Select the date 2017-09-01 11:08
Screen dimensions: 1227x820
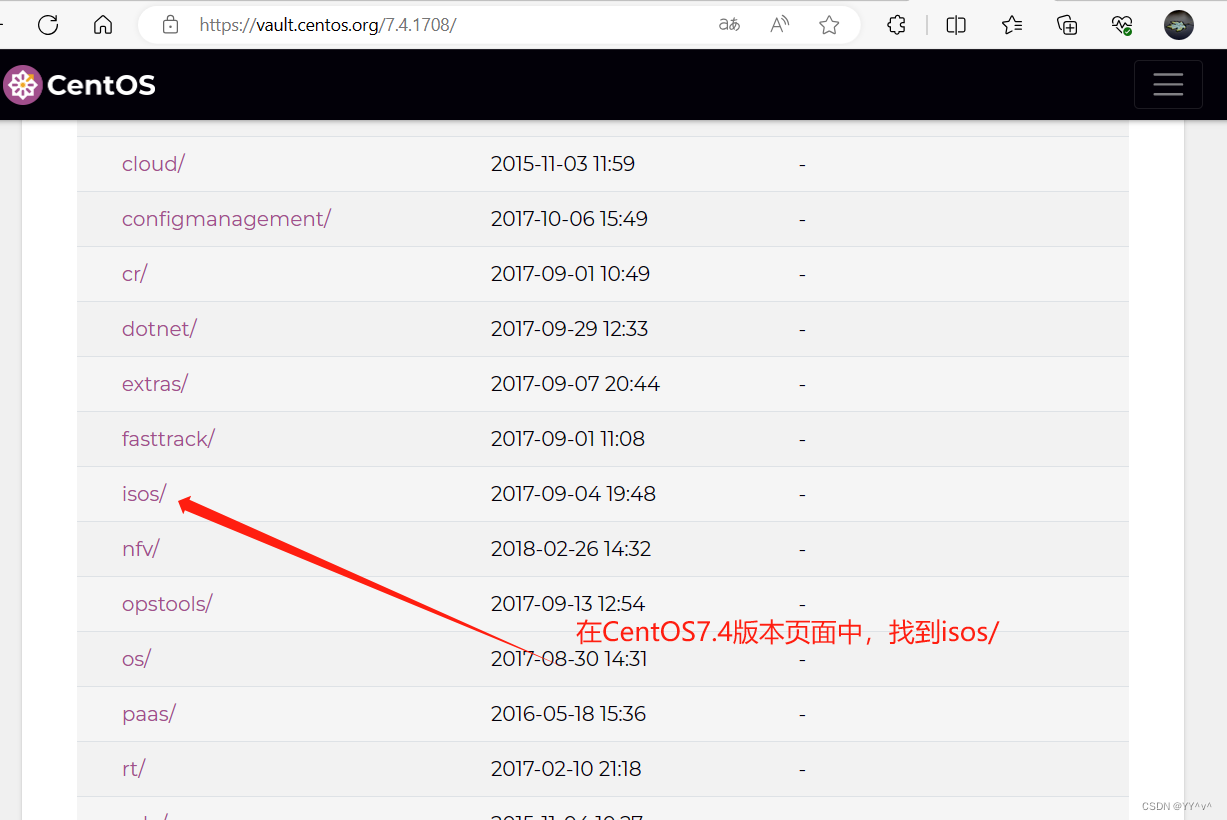click(x=568, y=439)
